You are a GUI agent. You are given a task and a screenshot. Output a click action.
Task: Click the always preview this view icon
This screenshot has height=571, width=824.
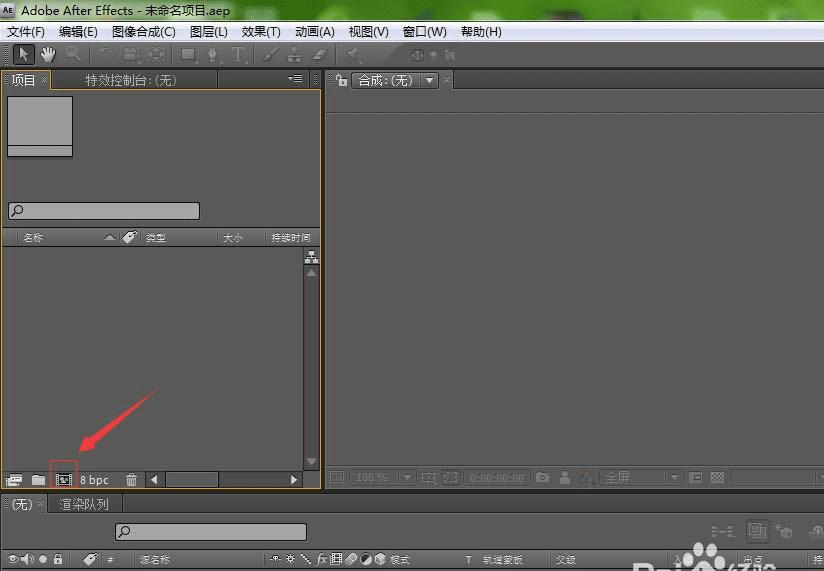tap(337, 477)
